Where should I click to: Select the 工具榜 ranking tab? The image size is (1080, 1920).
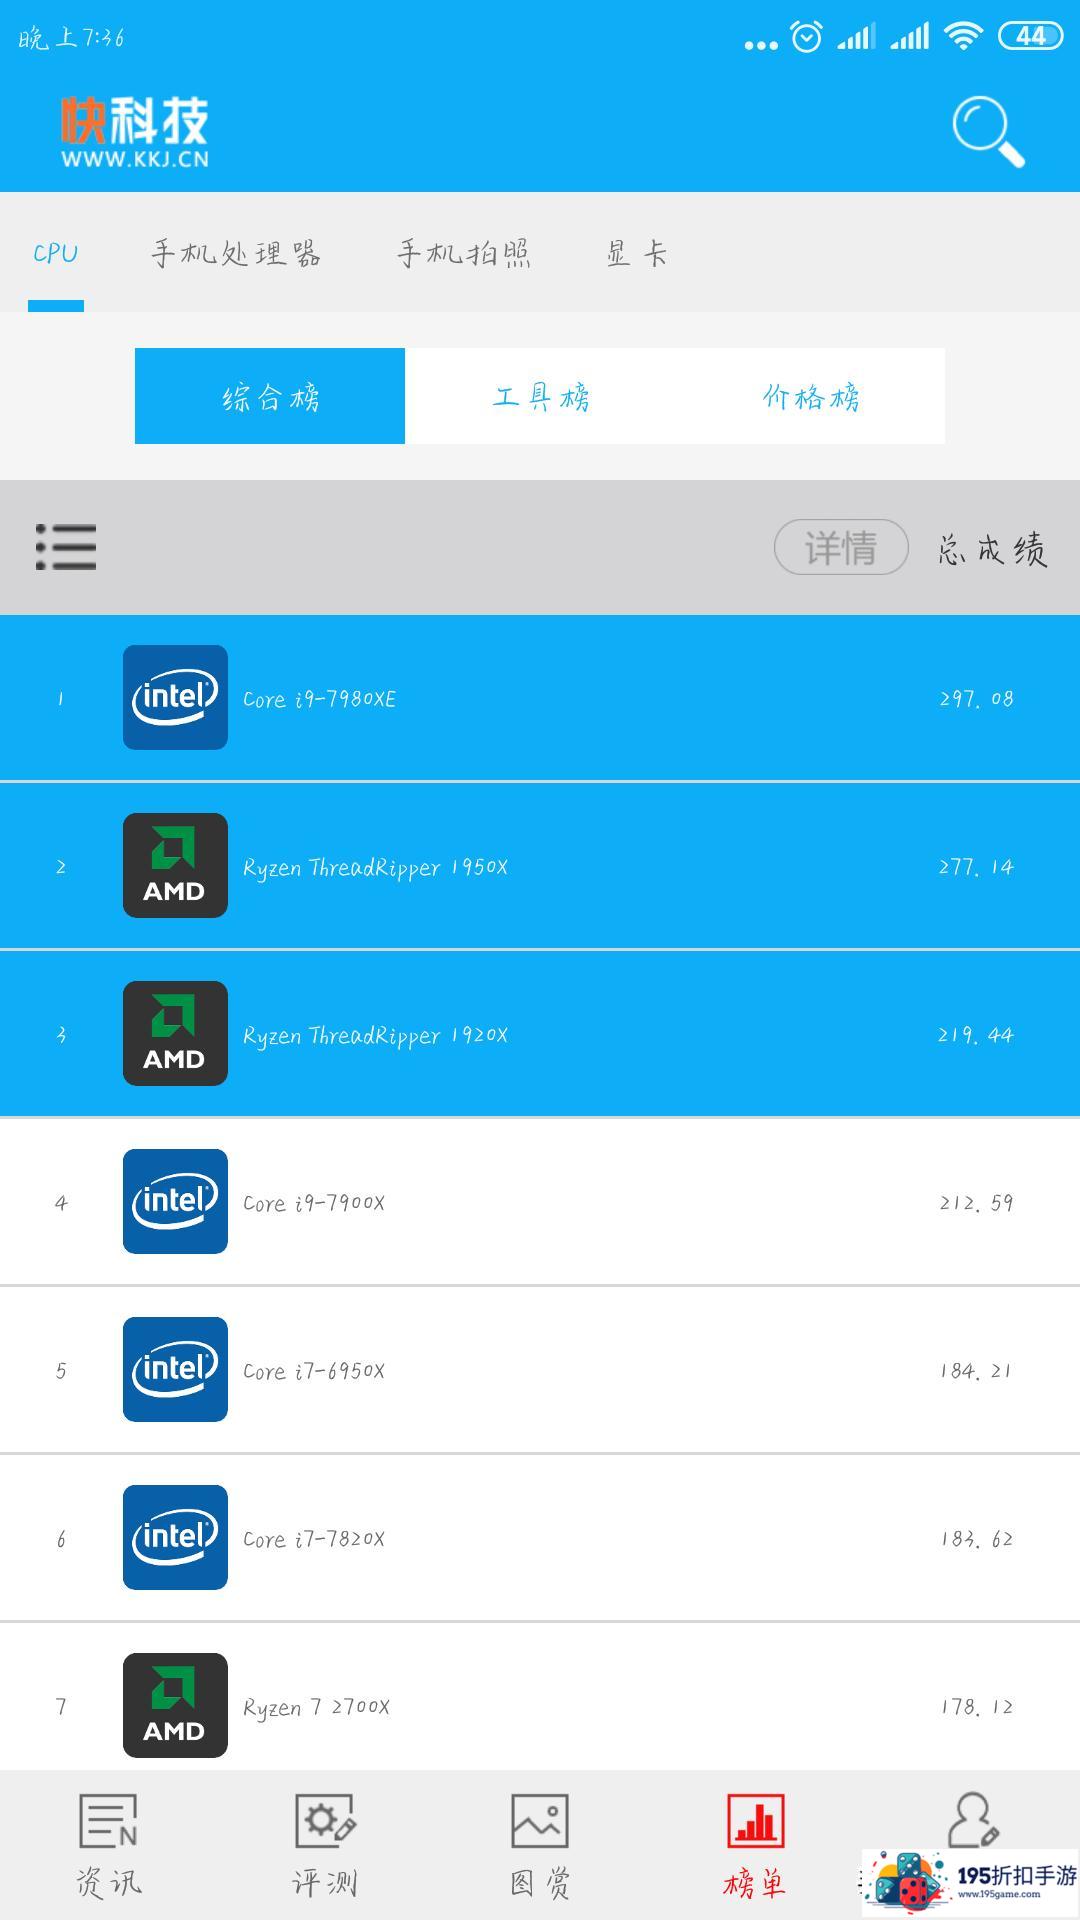(540, 396)
